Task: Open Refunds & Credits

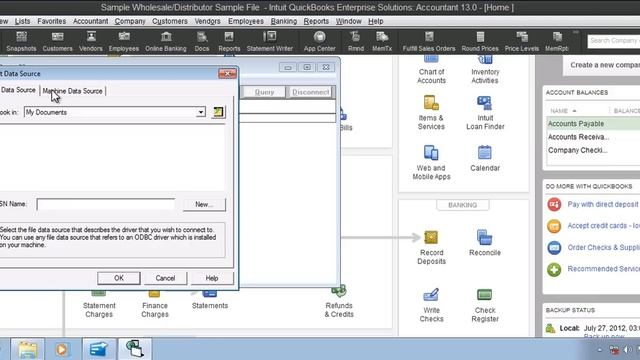Action: tap(339, 302)
